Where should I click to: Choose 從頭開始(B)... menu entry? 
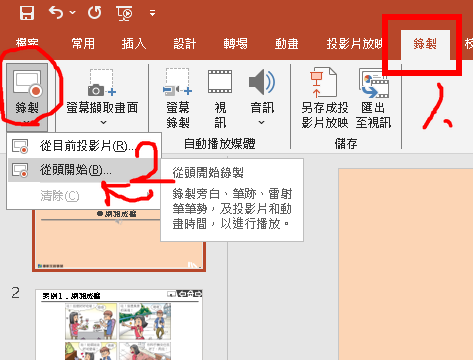point(84,170)
